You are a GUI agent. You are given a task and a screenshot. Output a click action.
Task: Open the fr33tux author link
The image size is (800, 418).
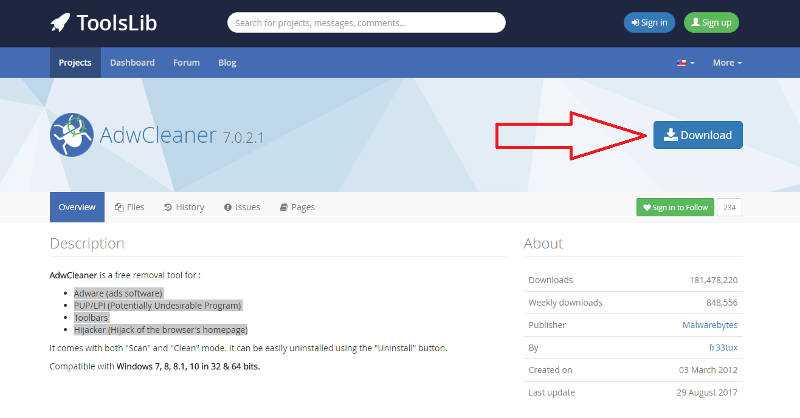tap(723, 348)
